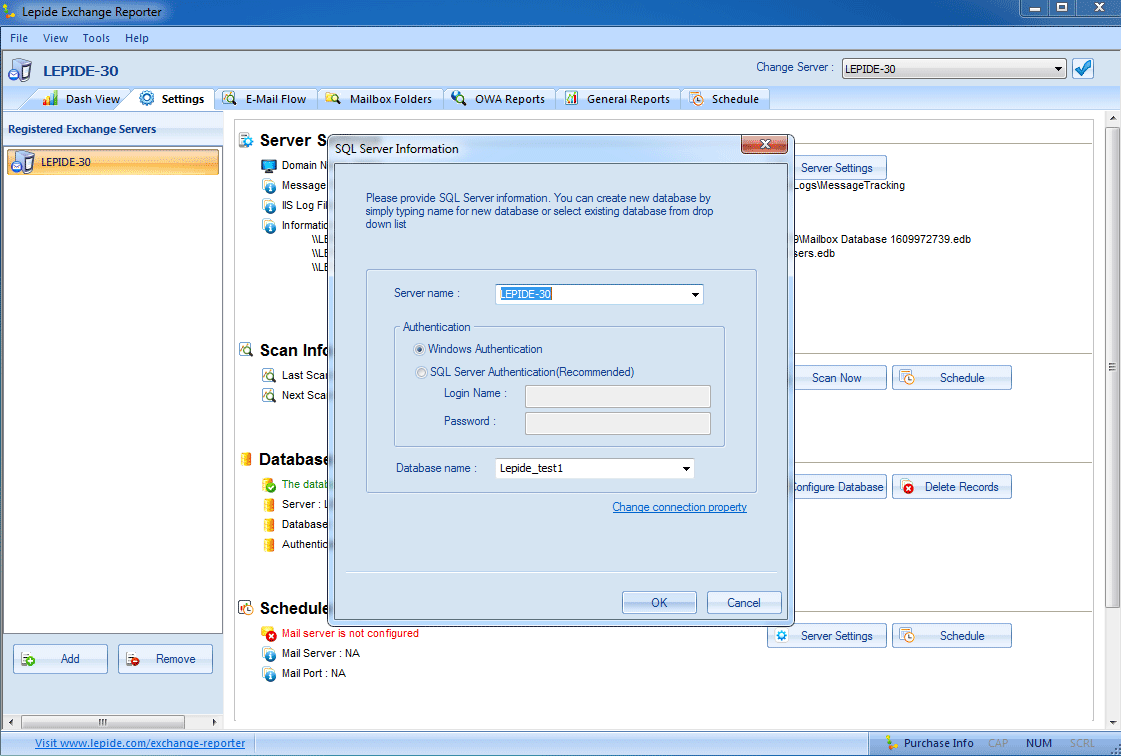Click the Purchase Info icon in status bar
This screenshot has width=1121, height=756.
click(x=892, y=743)
